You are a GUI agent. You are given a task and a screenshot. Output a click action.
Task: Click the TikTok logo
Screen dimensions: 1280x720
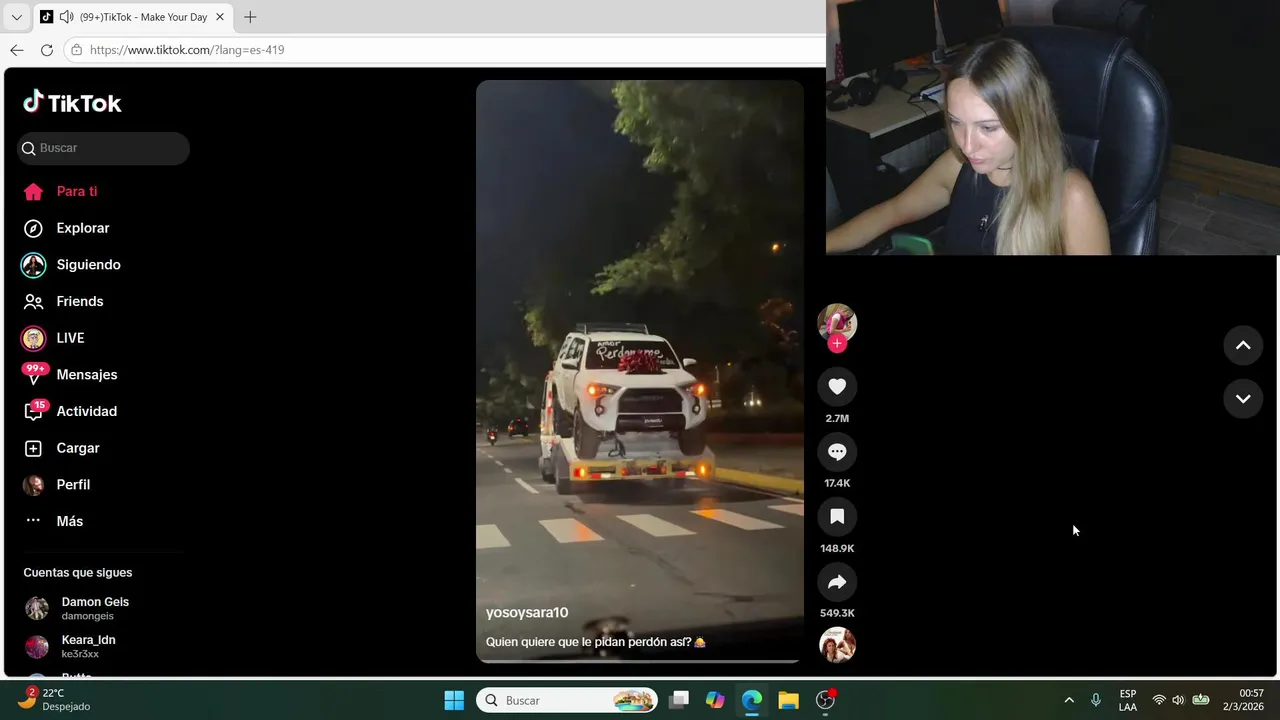click(72, 103)
